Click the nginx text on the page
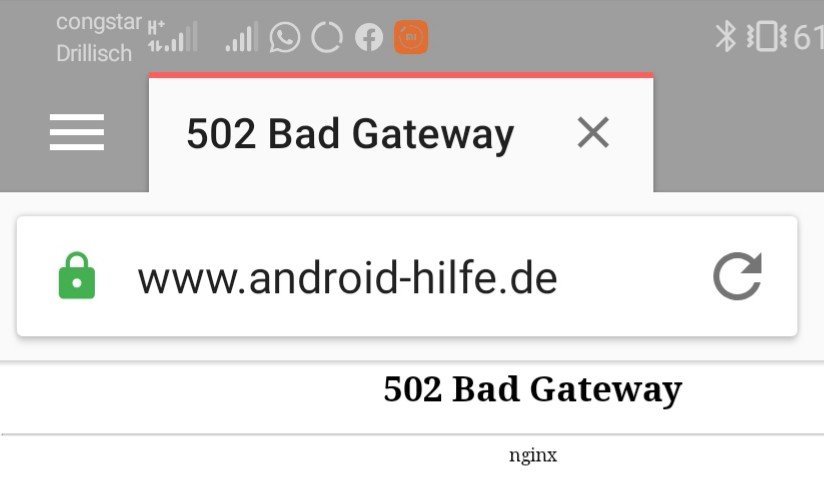Viewport: 824px width, 499px height. 533,455
